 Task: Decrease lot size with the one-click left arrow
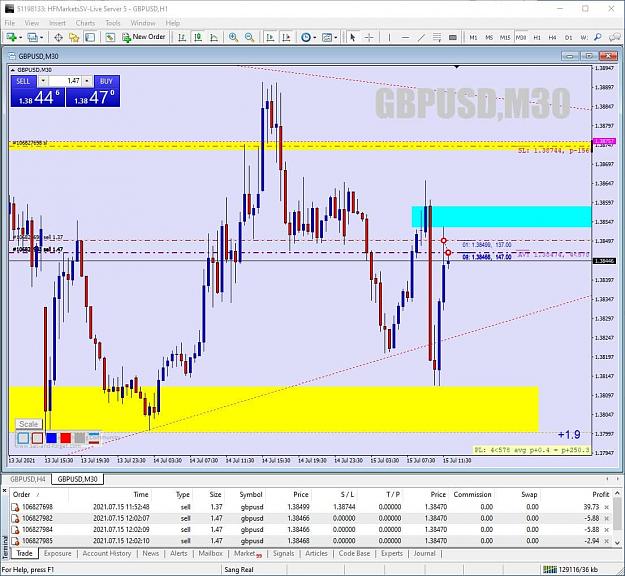[x=43, y=81]
